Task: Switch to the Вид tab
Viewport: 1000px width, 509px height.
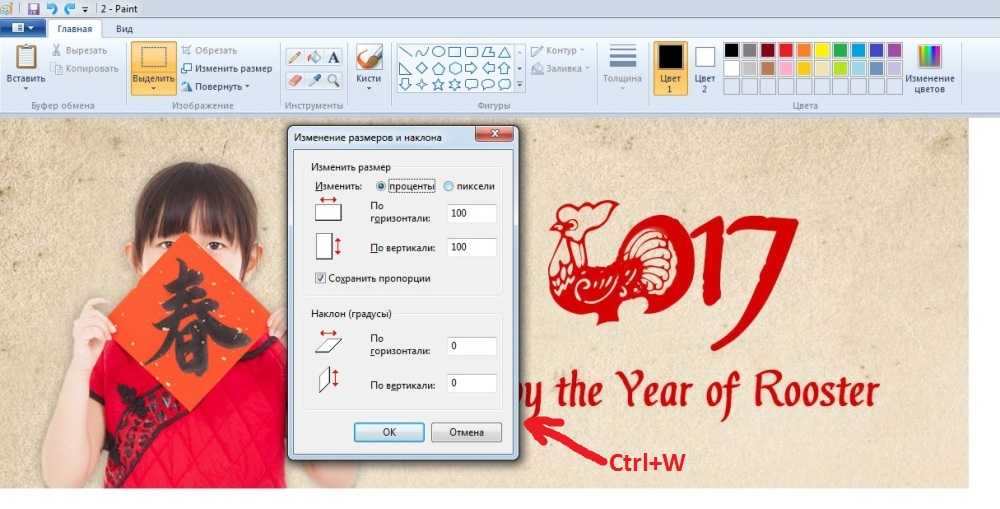Action: pyautogui.click(x=124, y=29)
